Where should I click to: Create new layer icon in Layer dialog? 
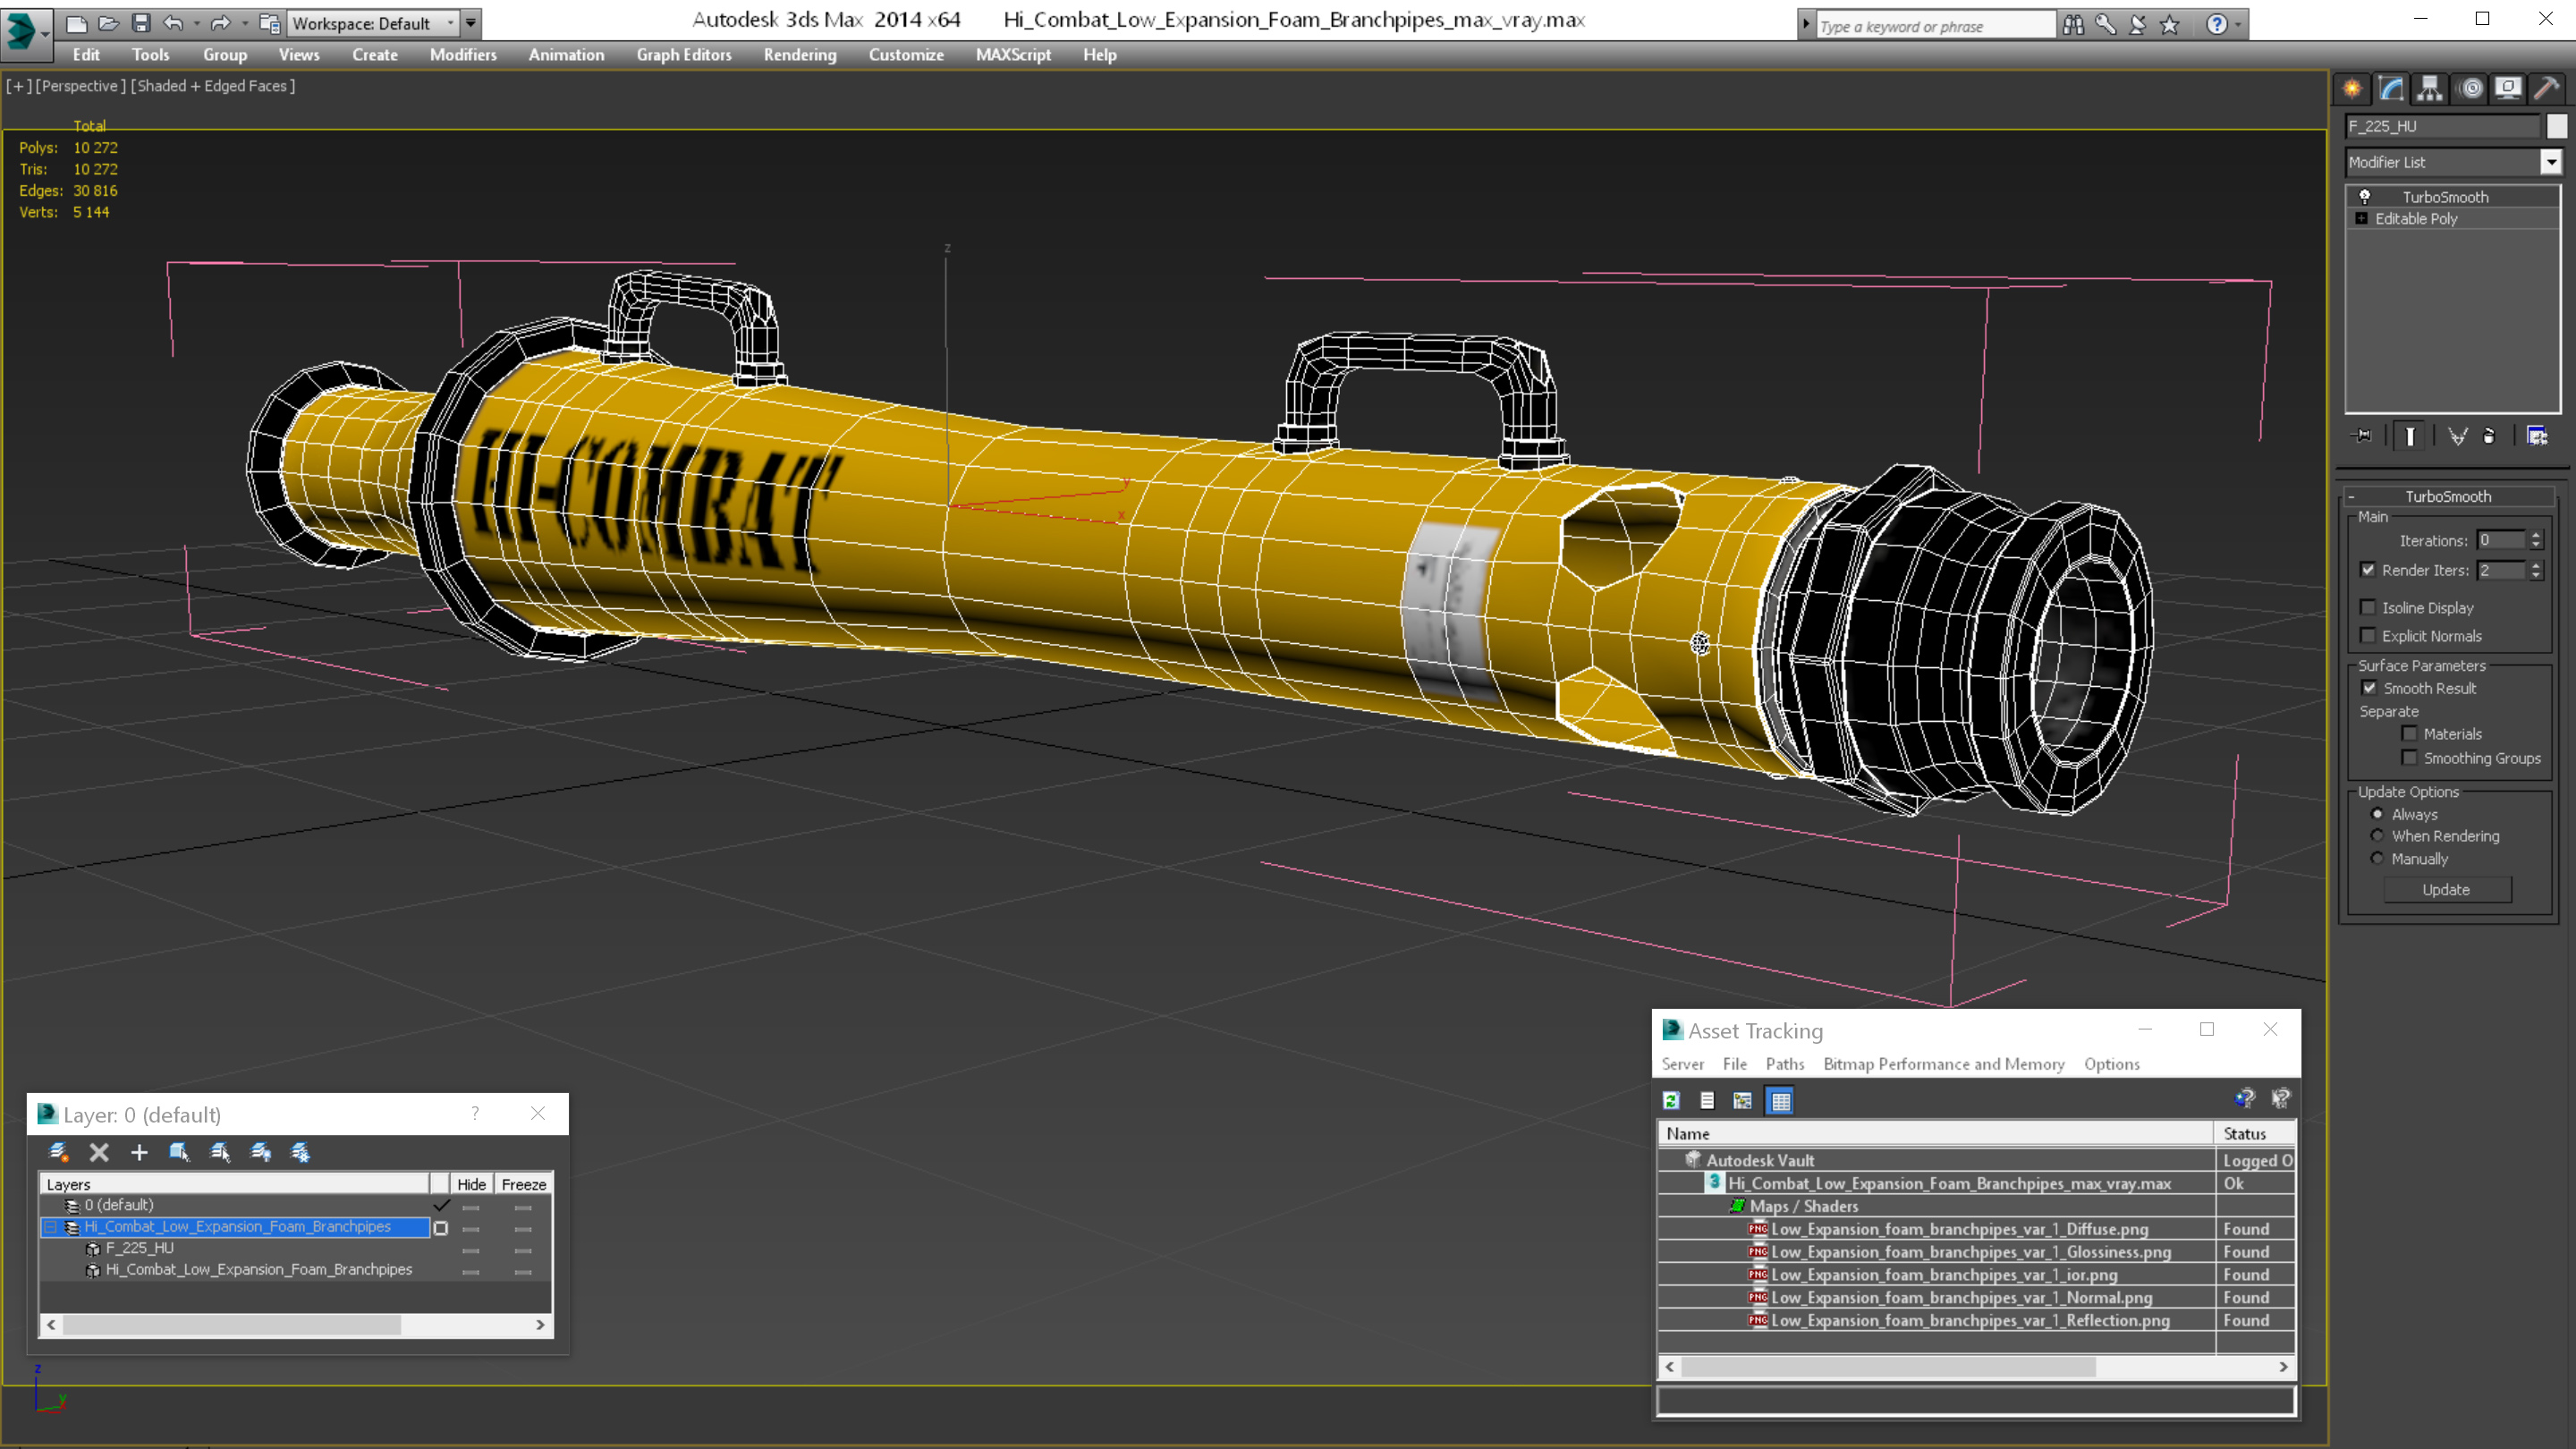coord(58,1152)
